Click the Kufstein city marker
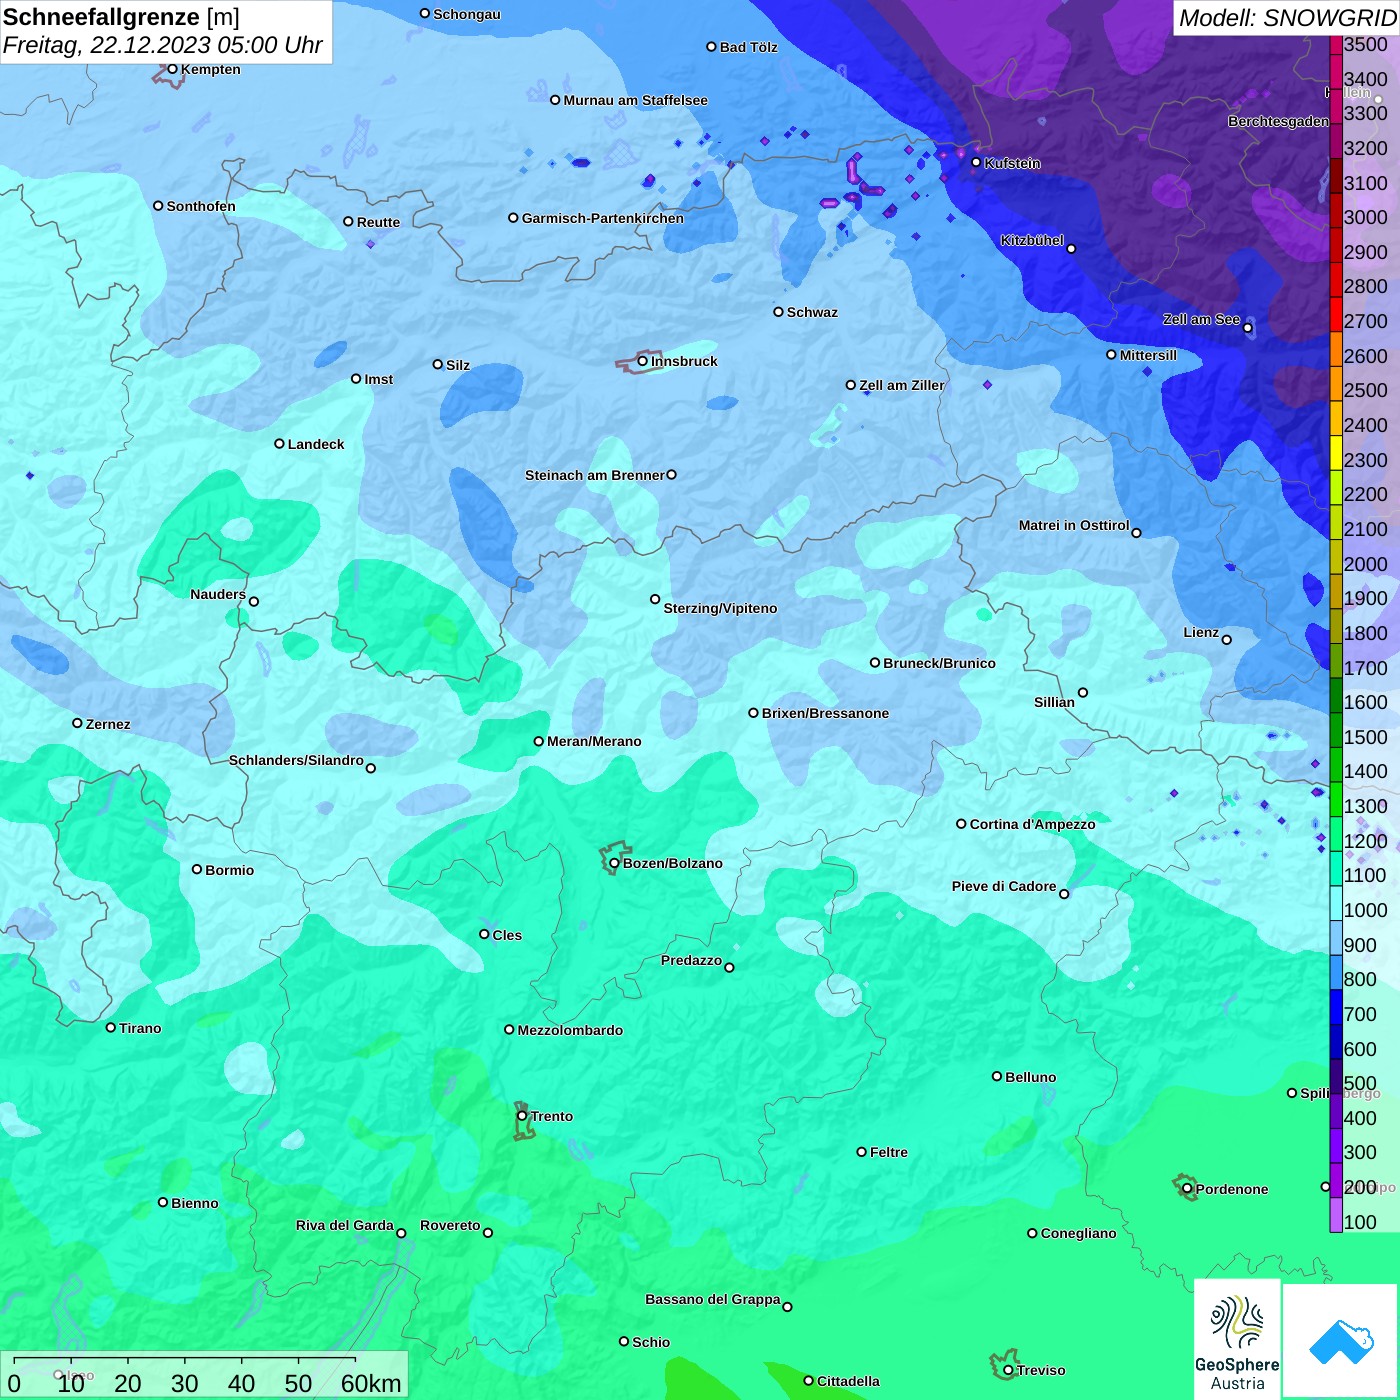Viewport: 1400px width, 1400px height. point(977,162)
